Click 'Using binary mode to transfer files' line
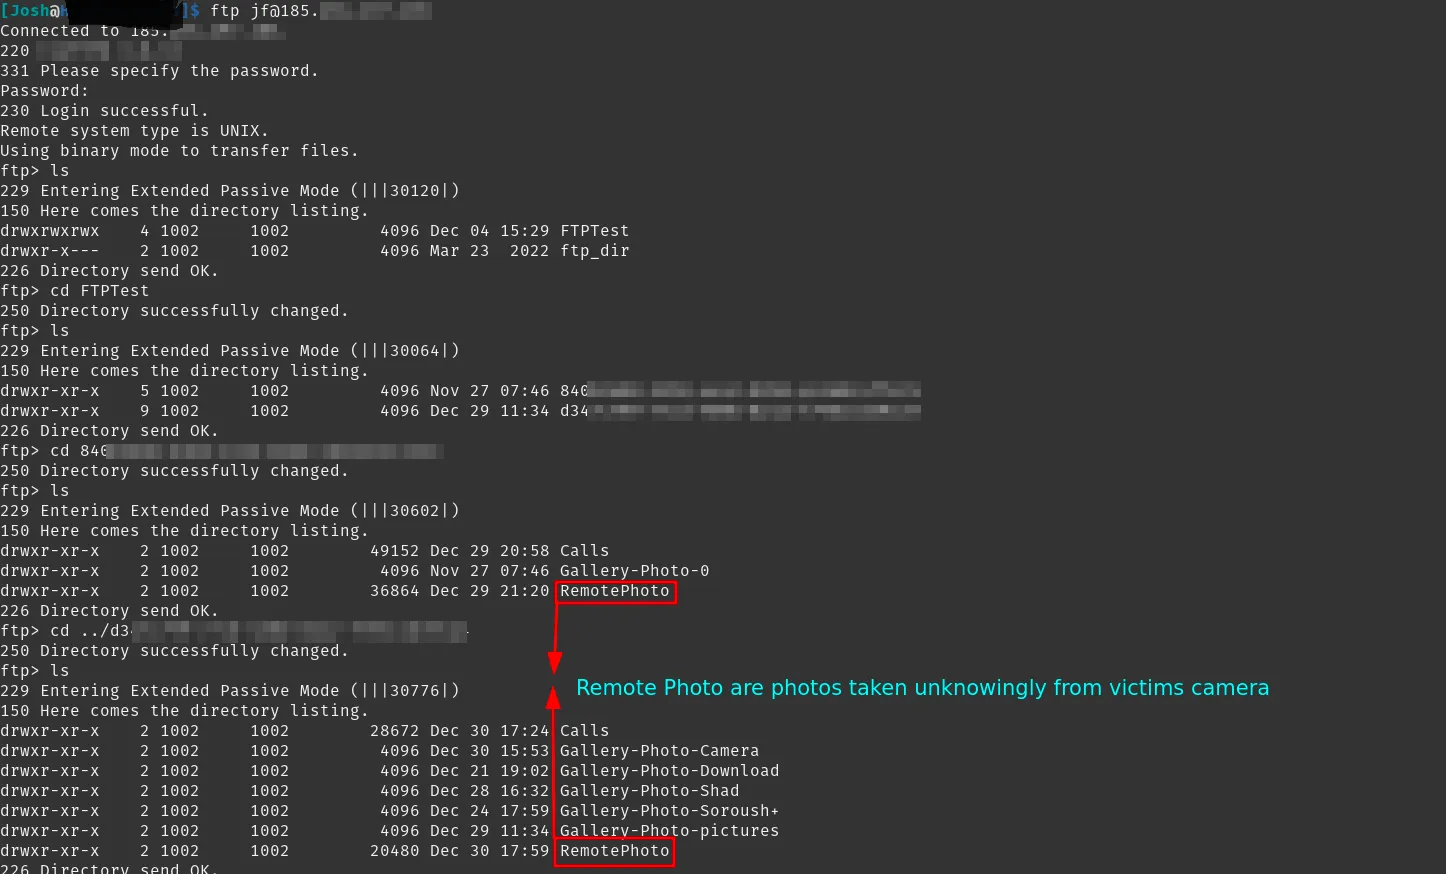This screenshot has height=874, width=1446. (179, 151)
